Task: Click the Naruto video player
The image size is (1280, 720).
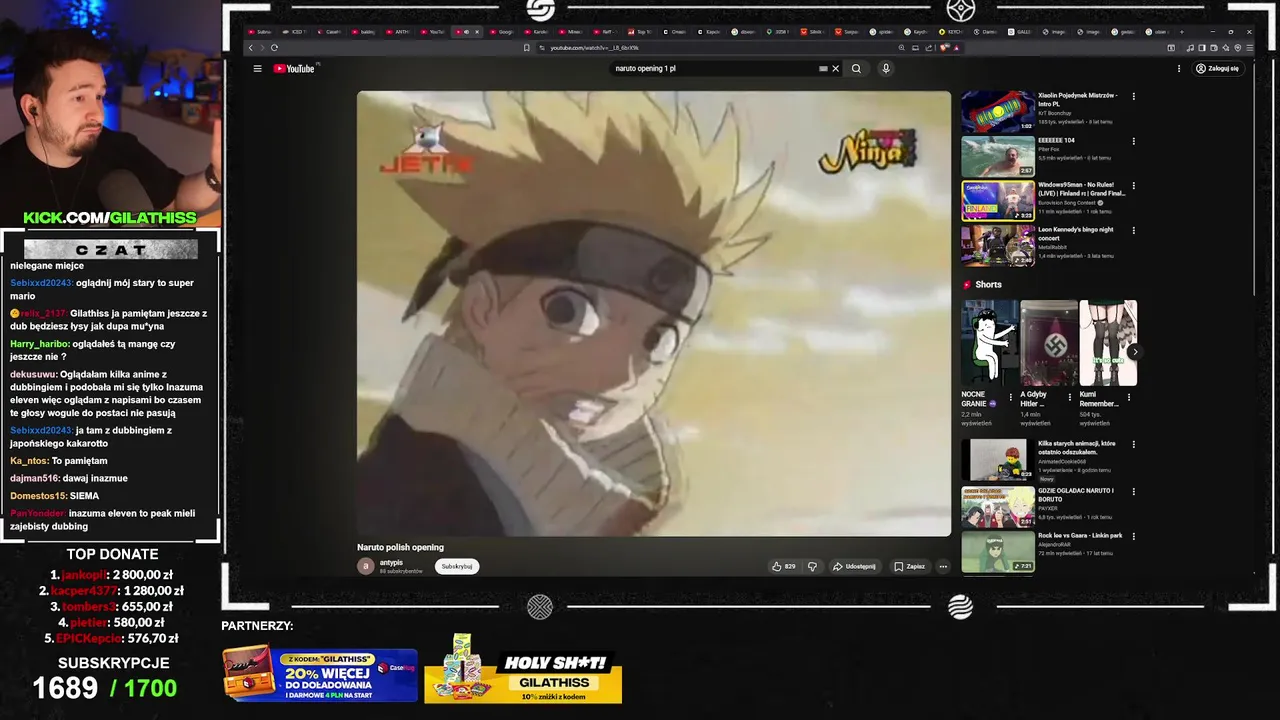Action: [x=654, y=314]
